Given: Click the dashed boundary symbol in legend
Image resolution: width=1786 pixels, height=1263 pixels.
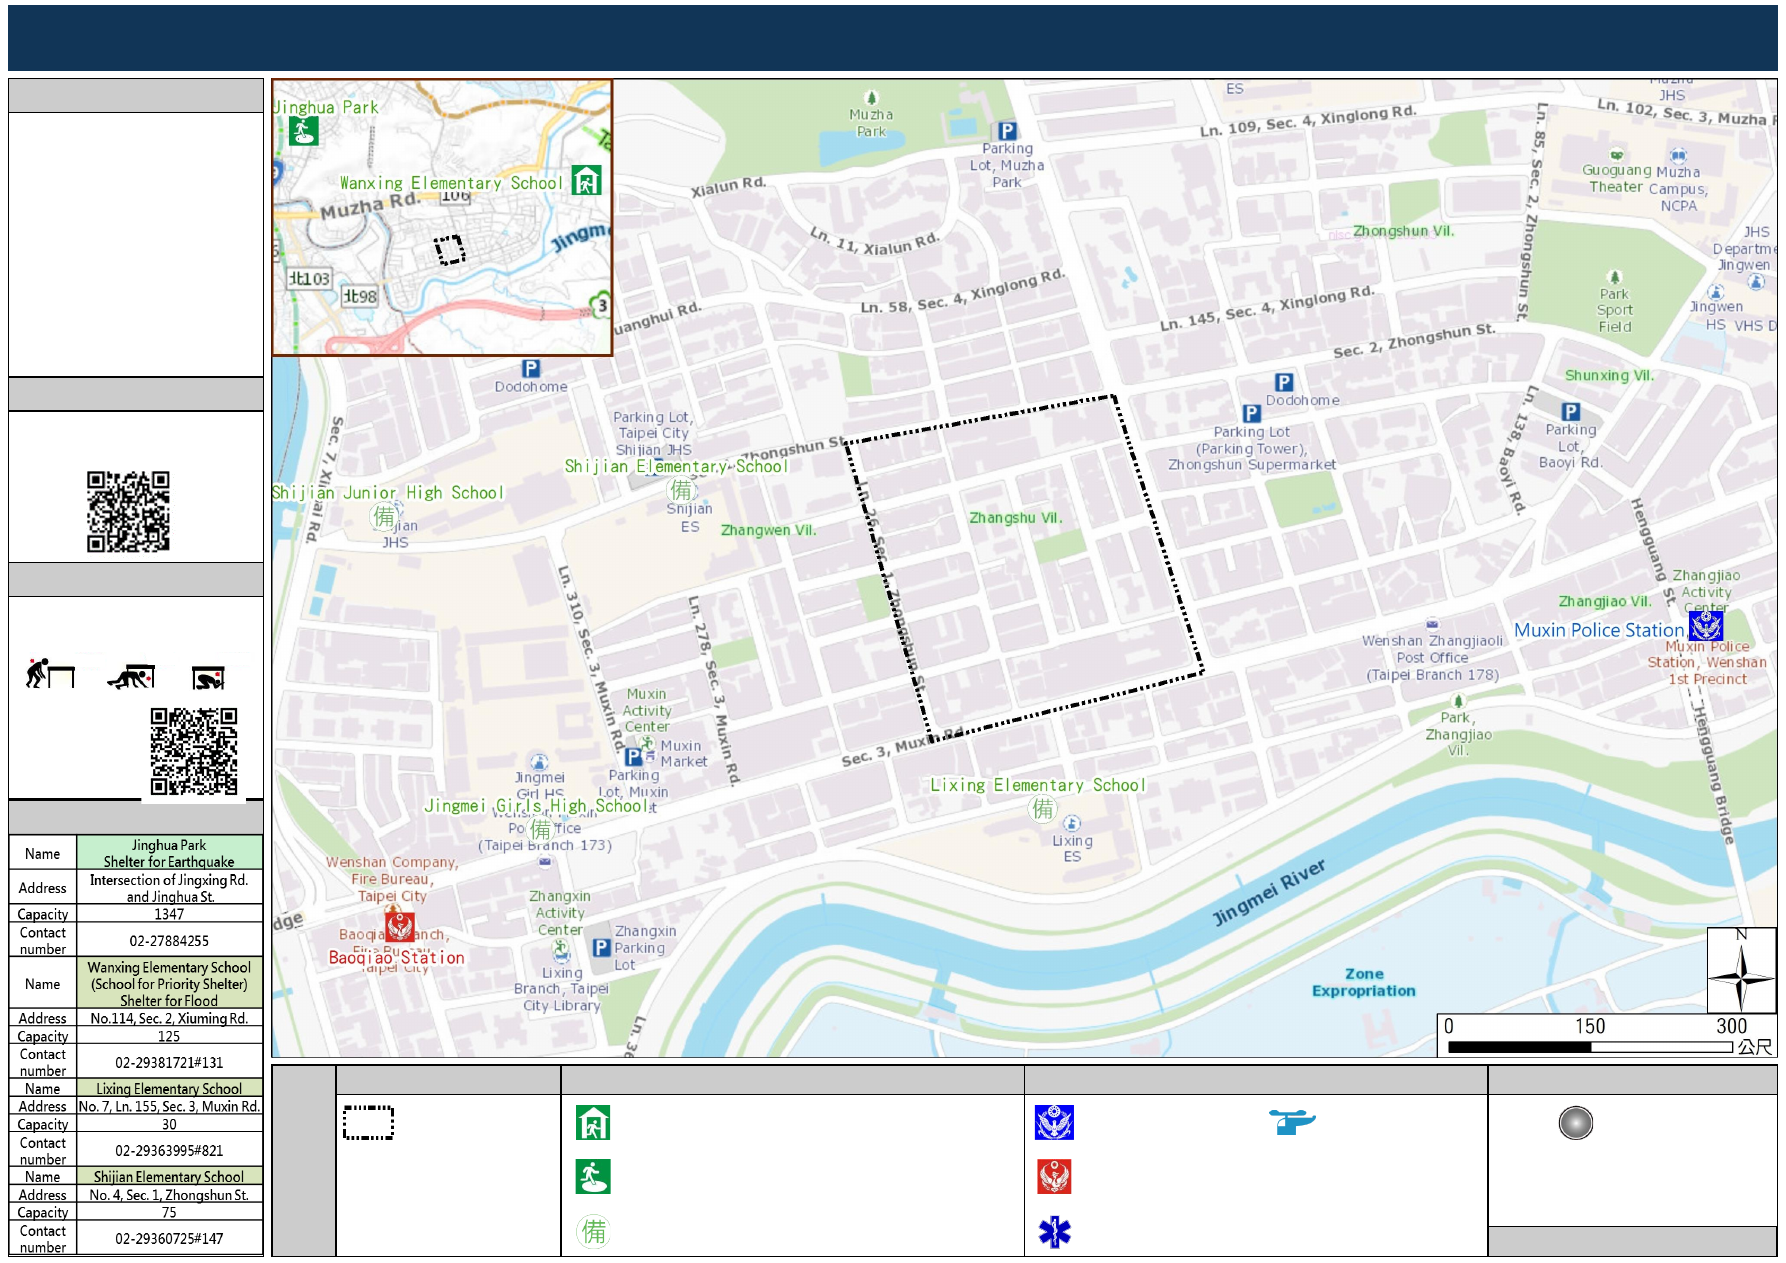Looking at the screenshot, I should click(x=368, y=1123).
